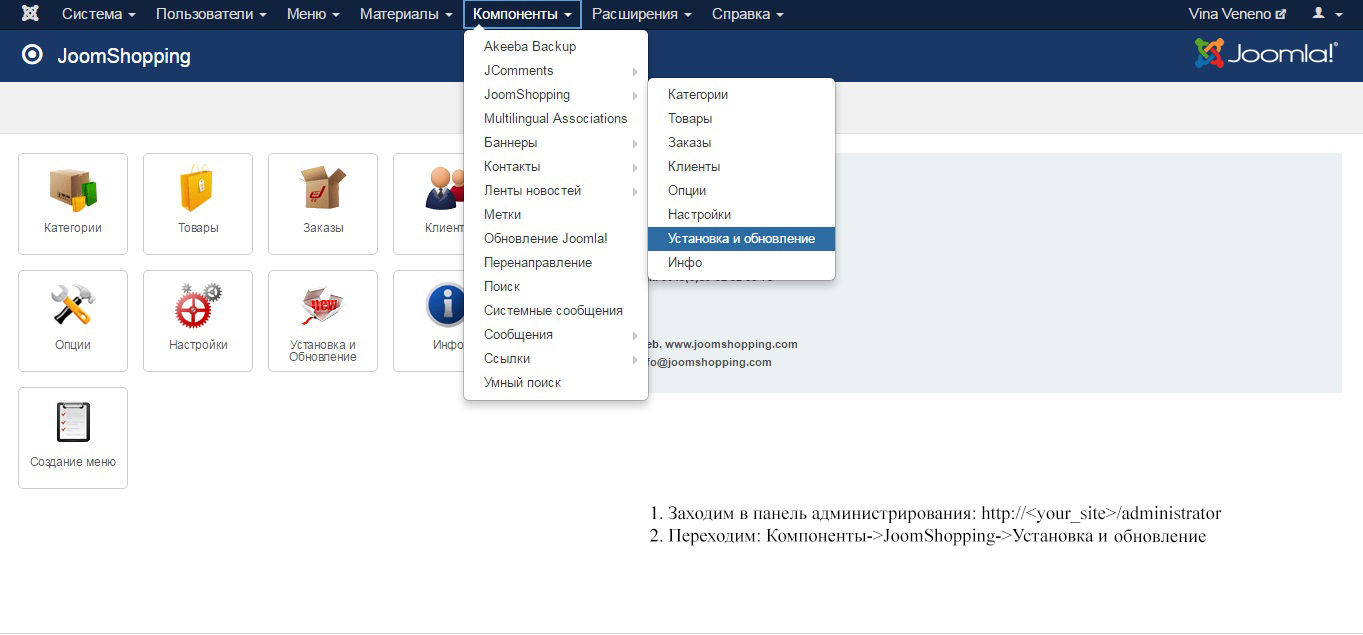The width and height of the screenshot is (1363, 635).
Task: Click the Joomla! brand logo at right
Action: [1266, 53]
